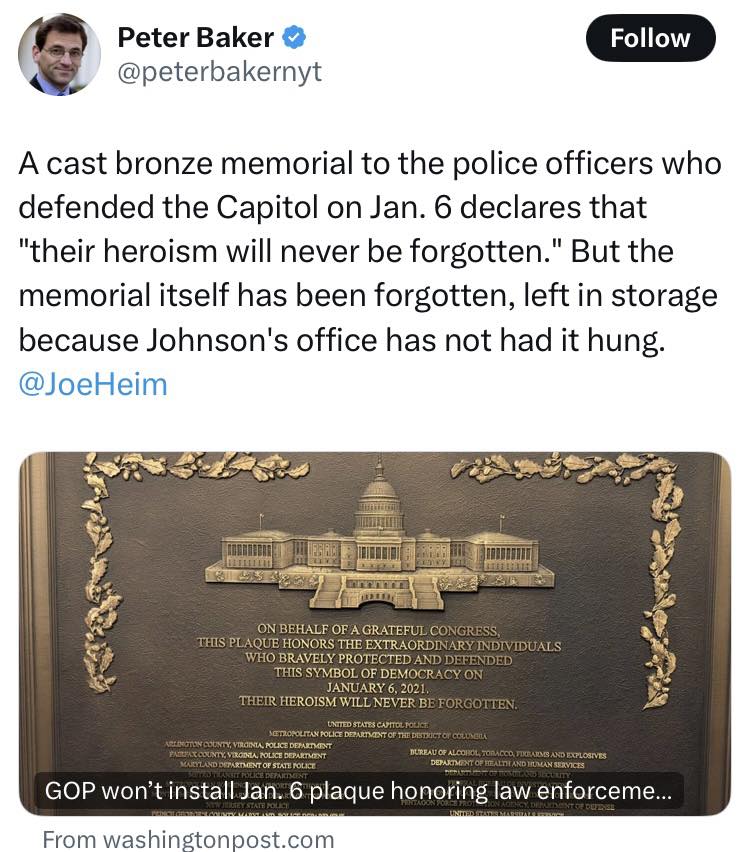Click the "Their heroism will never be forgotten" plaque line
Image resolution: width=750 pixels, height=852 pixels.
pos(378,702)
